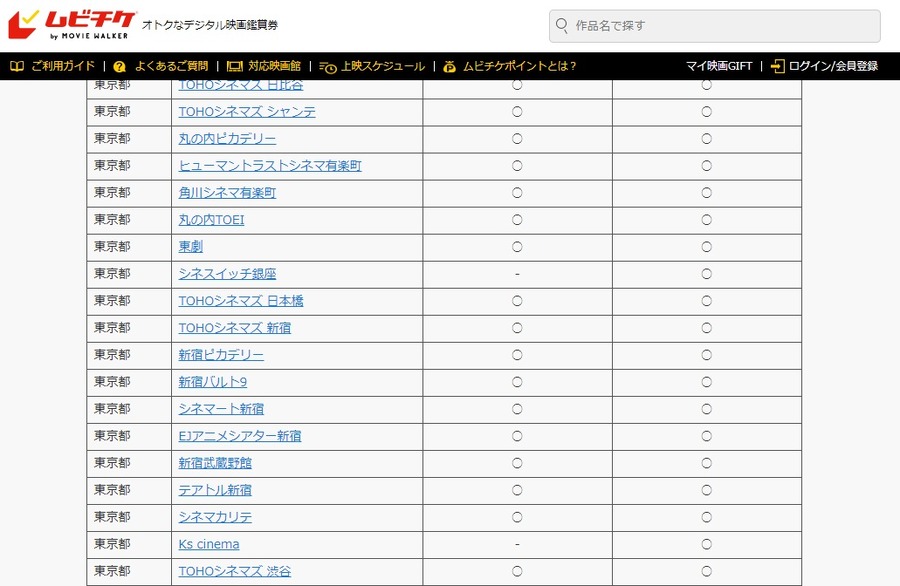The width and height of the screenshot is (900, 586).
Task: Open マイ映画GIFT menu item
Action: (x=719, y=66)
